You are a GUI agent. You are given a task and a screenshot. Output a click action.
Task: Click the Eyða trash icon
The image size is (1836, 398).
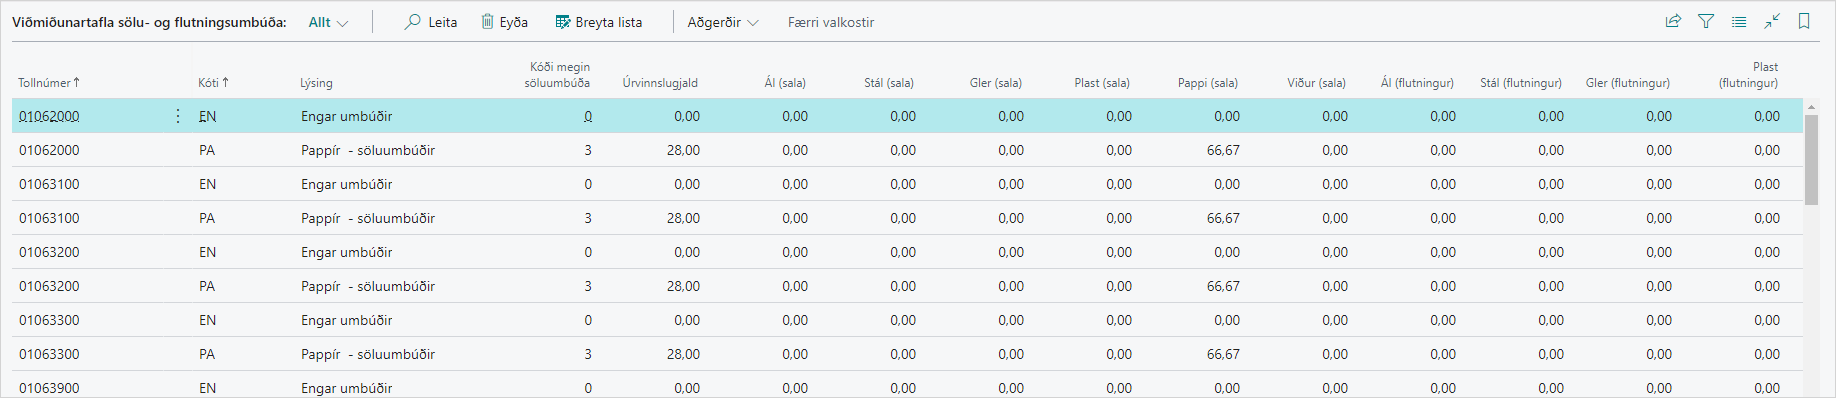488,22
